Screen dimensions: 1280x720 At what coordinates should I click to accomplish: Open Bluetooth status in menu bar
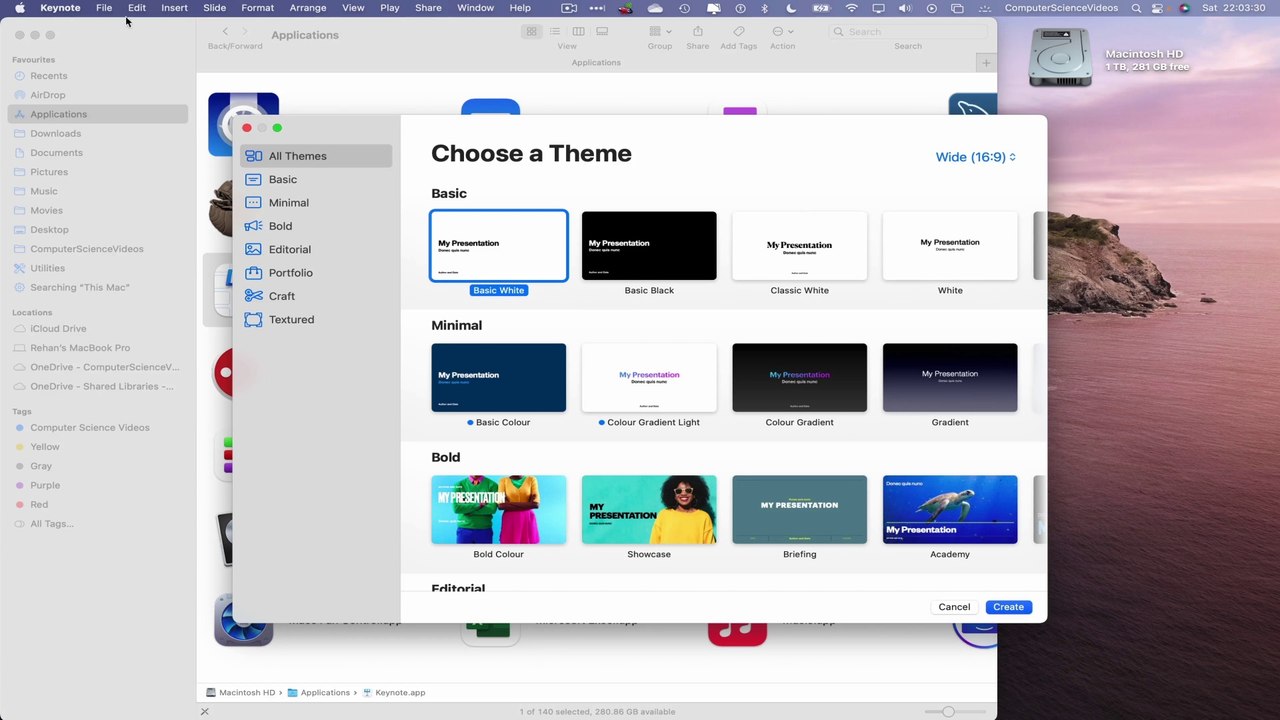point(765,8)
